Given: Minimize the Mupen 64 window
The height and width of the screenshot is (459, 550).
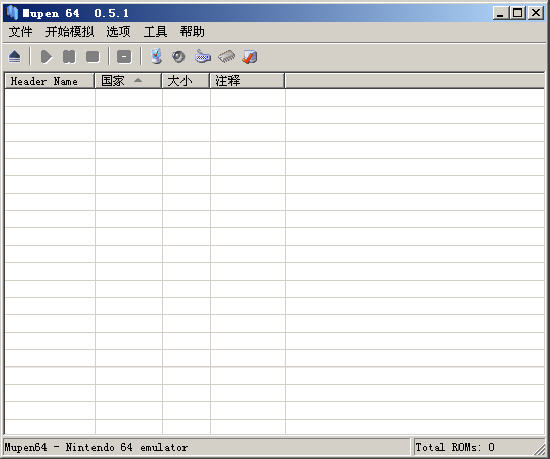Looking at the screenshot, I should (500, 13).
